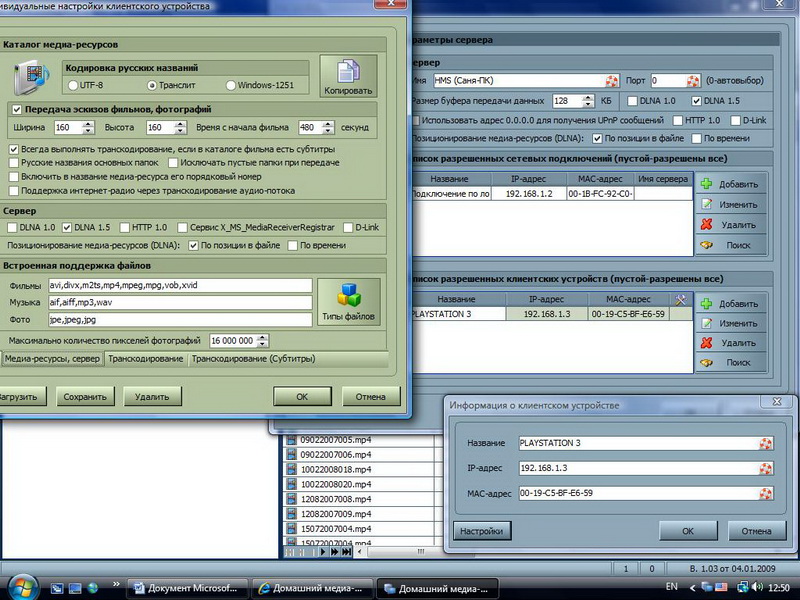Click file icon of 10022008018.mp4

pos(291,469)
